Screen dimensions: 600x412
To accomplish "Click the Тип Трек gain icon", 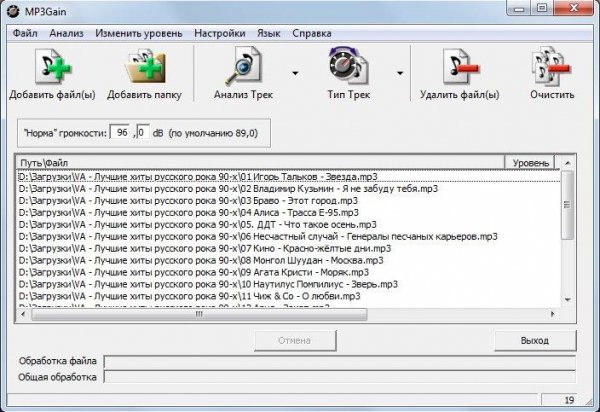I will click(348, 65).
